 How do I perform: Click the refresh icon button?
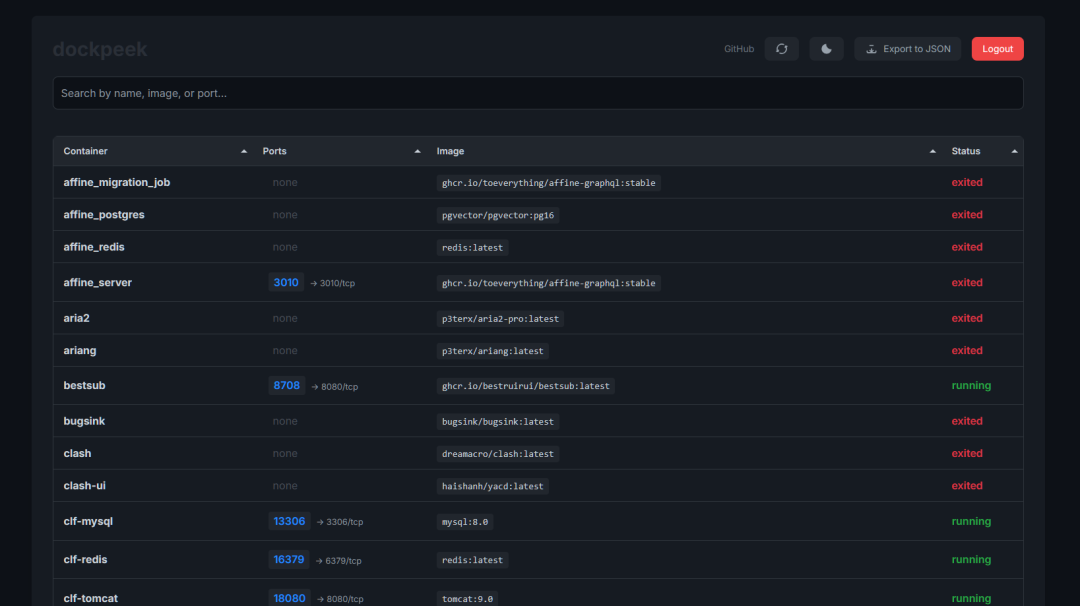(x=781, y=49)
